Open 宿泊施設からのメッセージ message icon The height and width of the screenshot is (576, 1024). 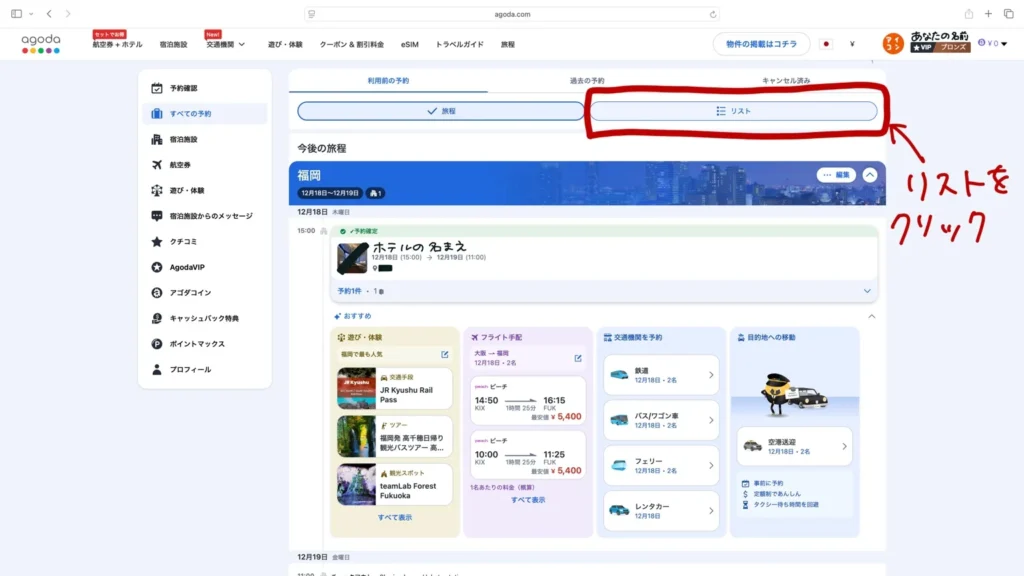pyautogui.click(x=155, y=213)
